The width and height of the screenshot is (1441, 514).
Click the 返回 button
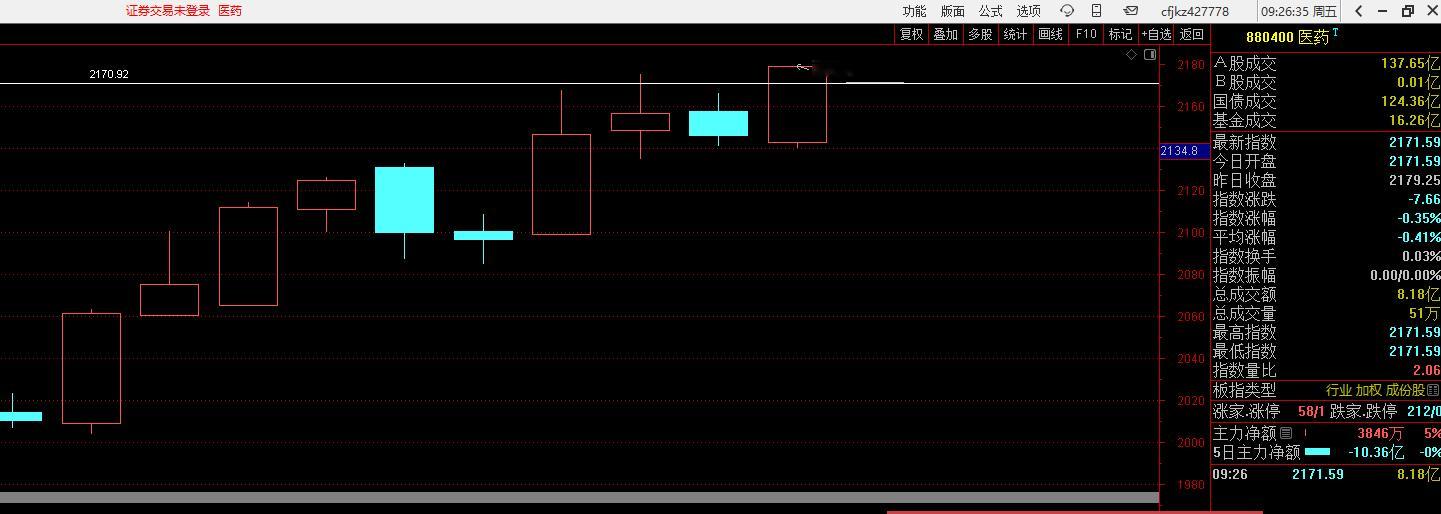[1192, 34]
